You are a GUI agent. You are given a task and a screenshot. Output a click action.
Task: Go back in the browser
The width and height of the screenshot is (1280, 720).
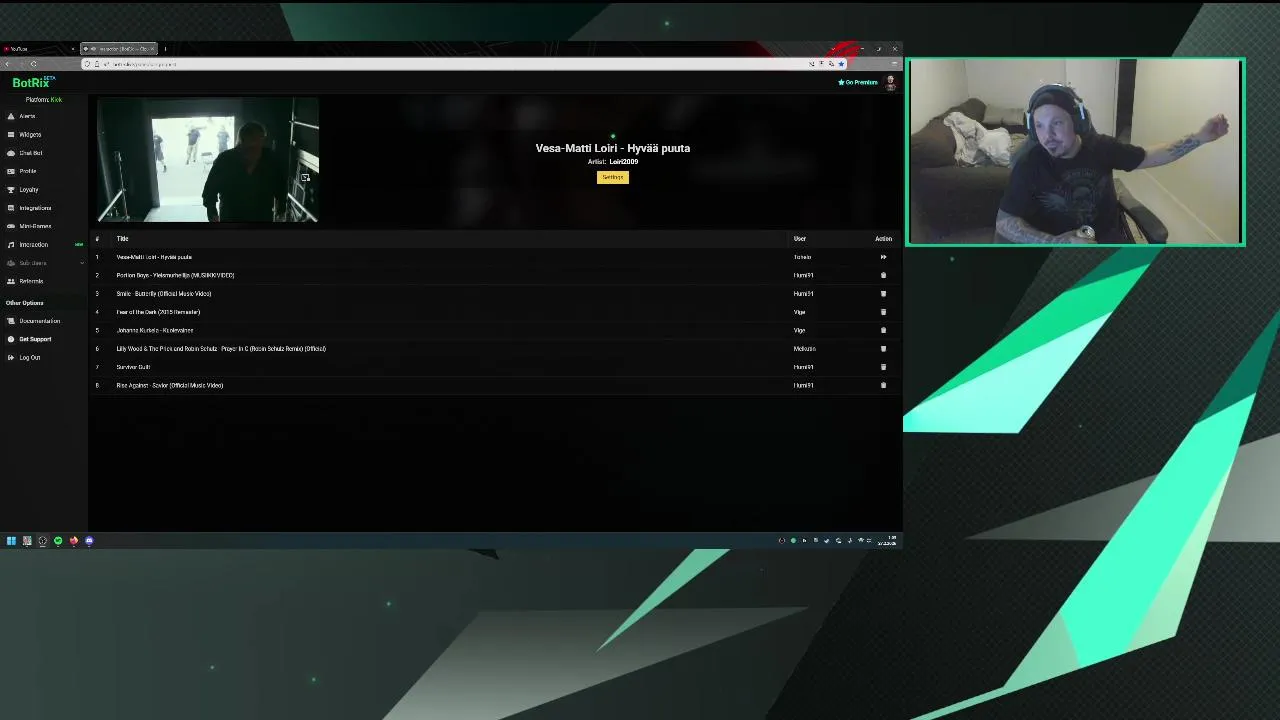pyautogui.click(x=7, y=64)
